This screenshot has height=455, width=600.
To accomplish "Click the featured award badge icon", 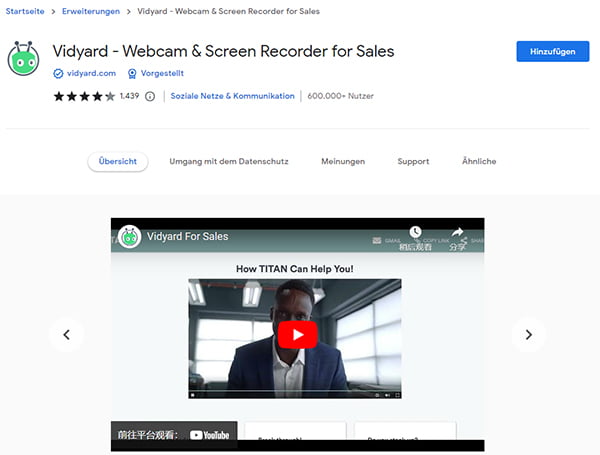I will tap(132, 73).
